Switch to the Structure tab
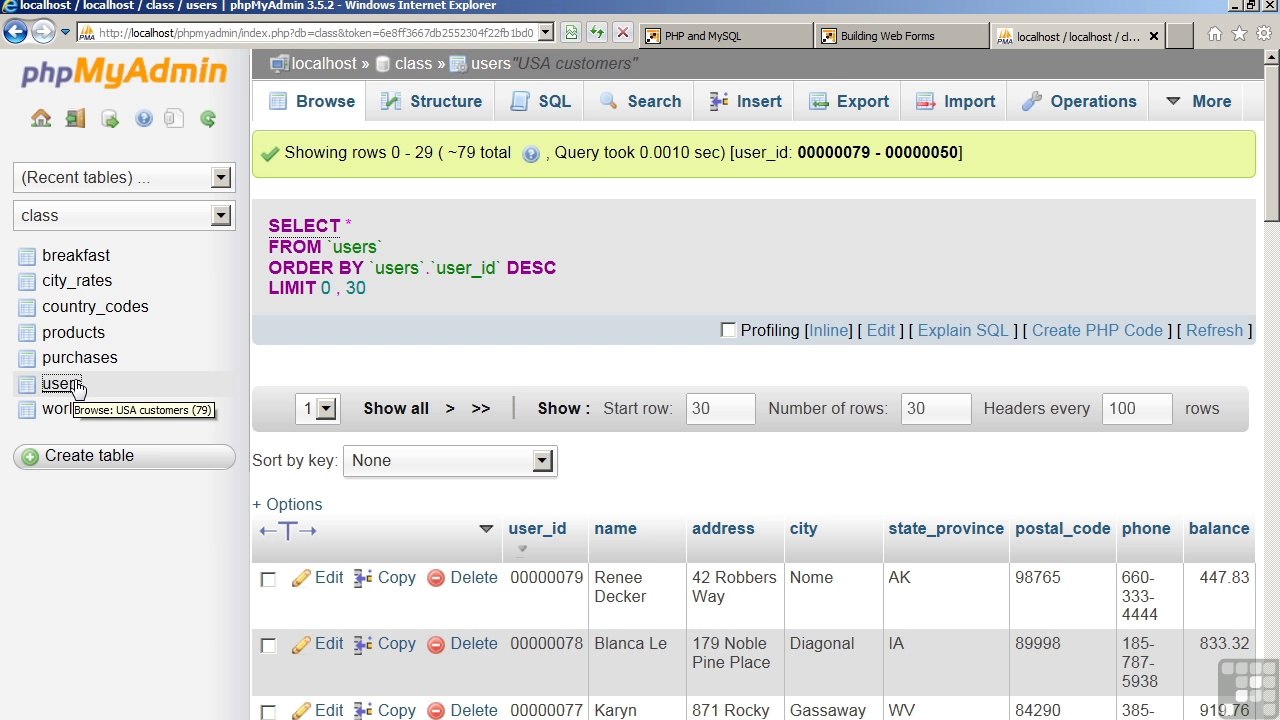This screenshot has height=720, width=1280. (x=432, y=101)
